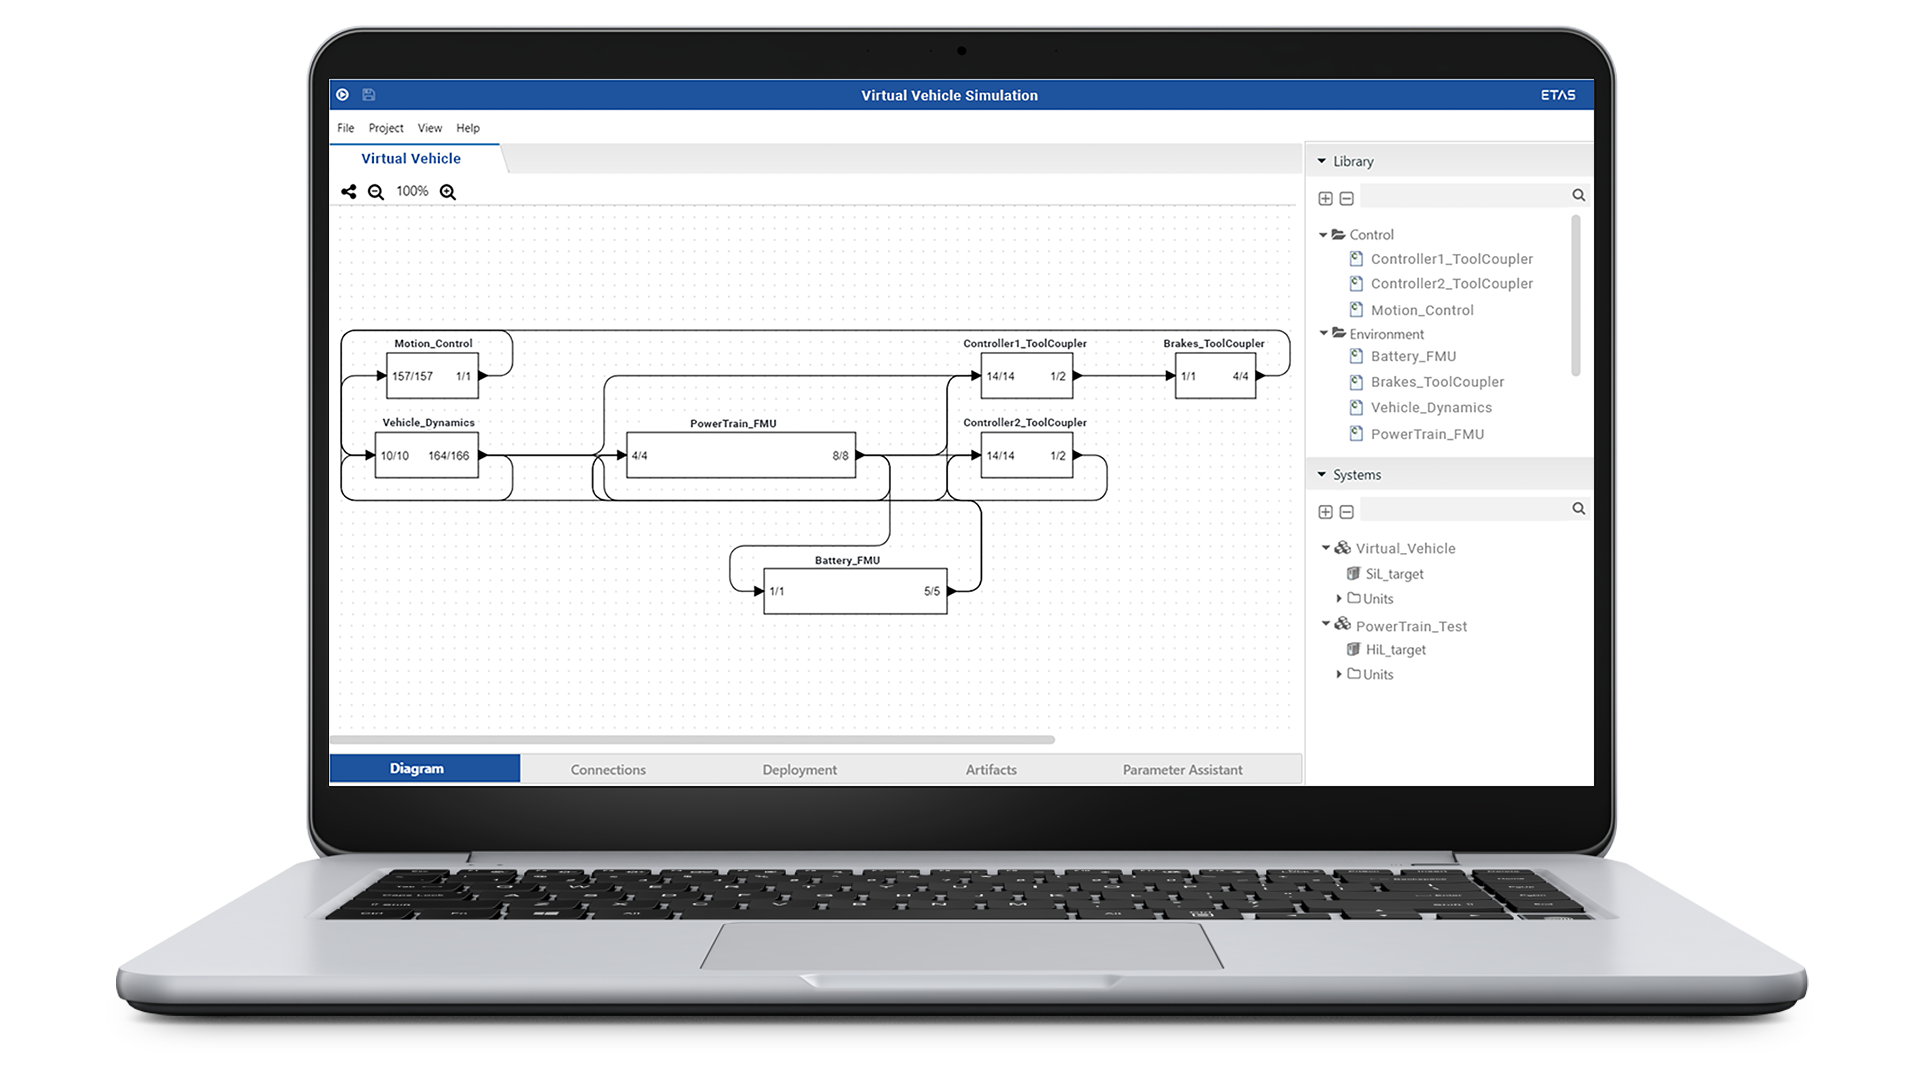Collapse the Systems section

coord(1323,474)
